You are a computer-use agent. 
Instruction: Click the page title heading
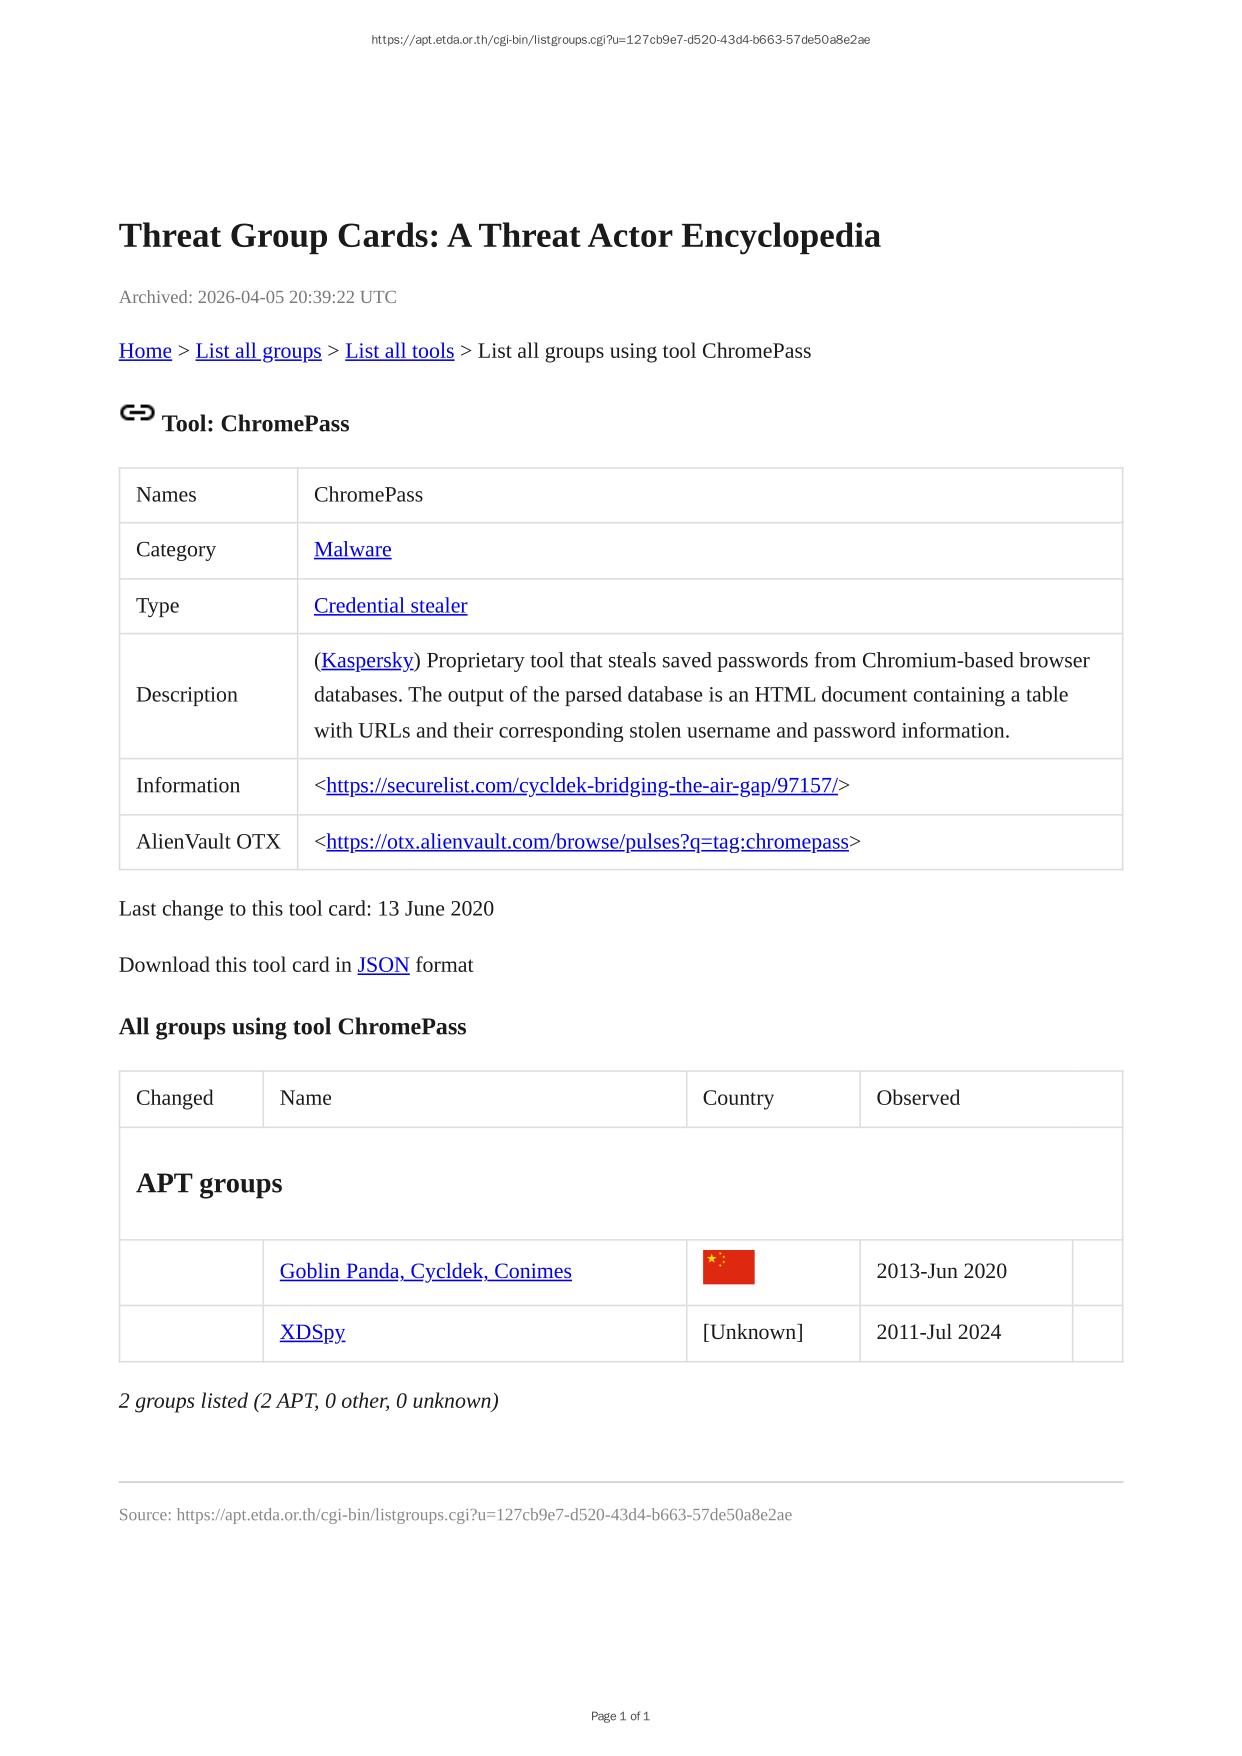[499, 236]
